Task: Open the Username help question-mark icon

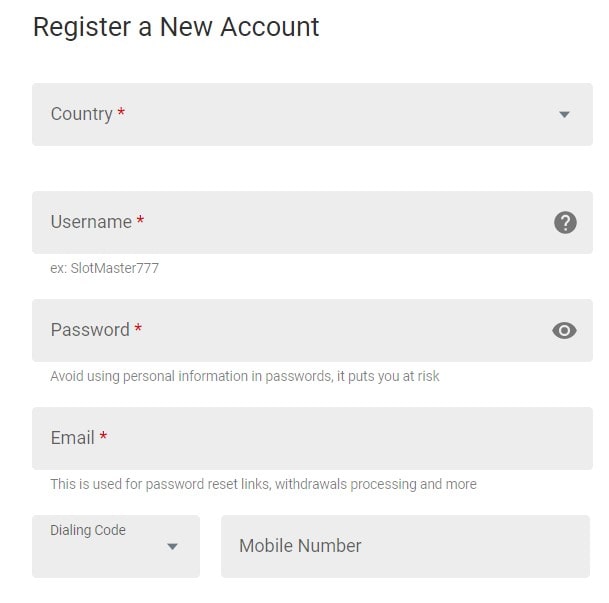Action: point(565,222)
